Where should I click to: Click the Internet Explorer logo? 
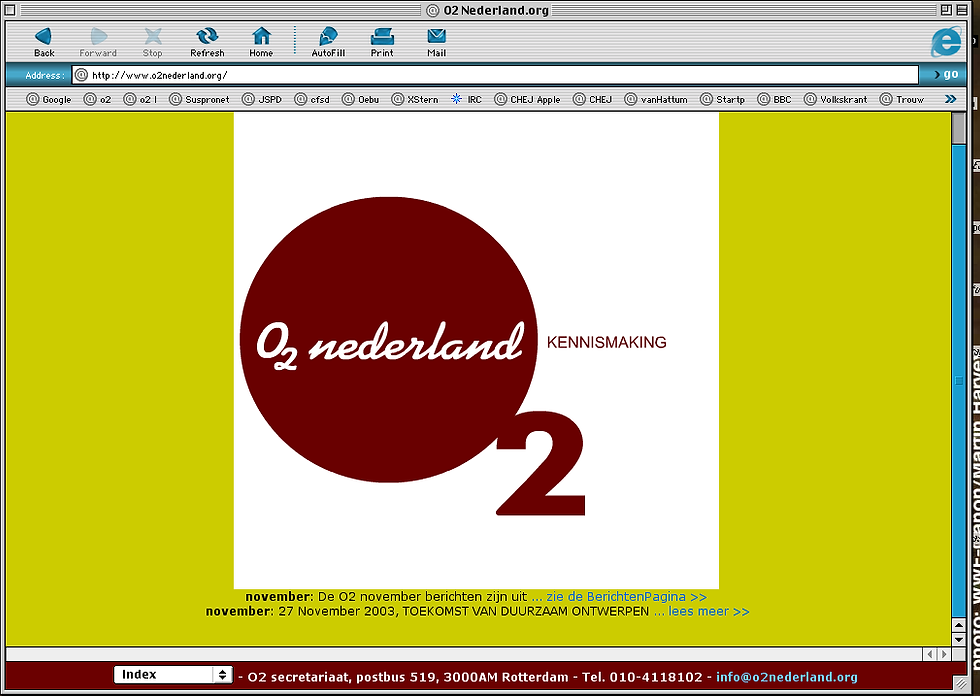tap(946, 42)
